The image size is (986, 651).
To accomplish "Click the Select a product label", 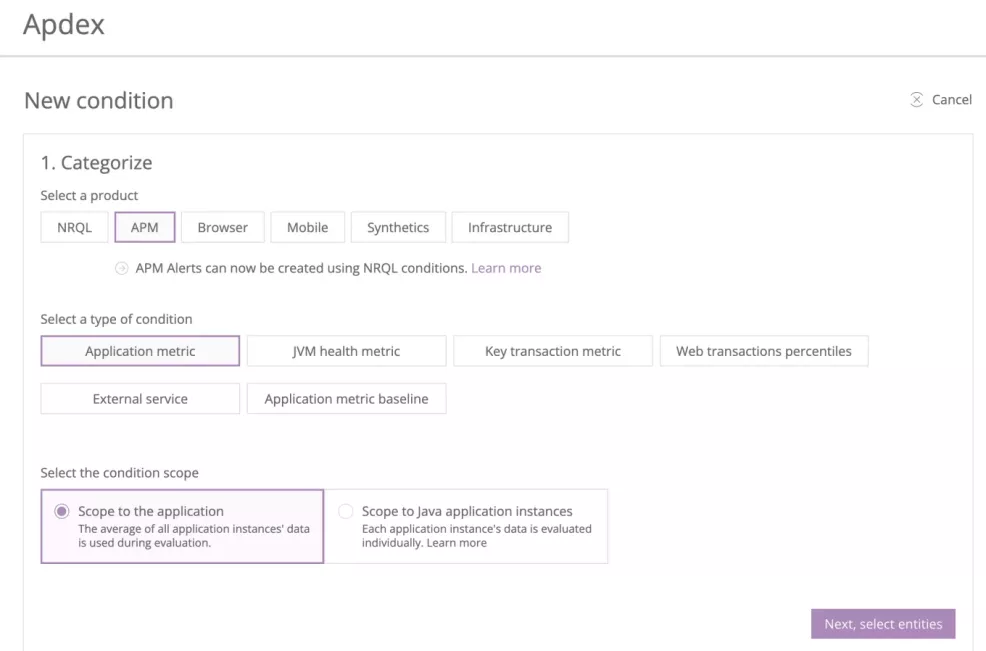I will 89,196.
